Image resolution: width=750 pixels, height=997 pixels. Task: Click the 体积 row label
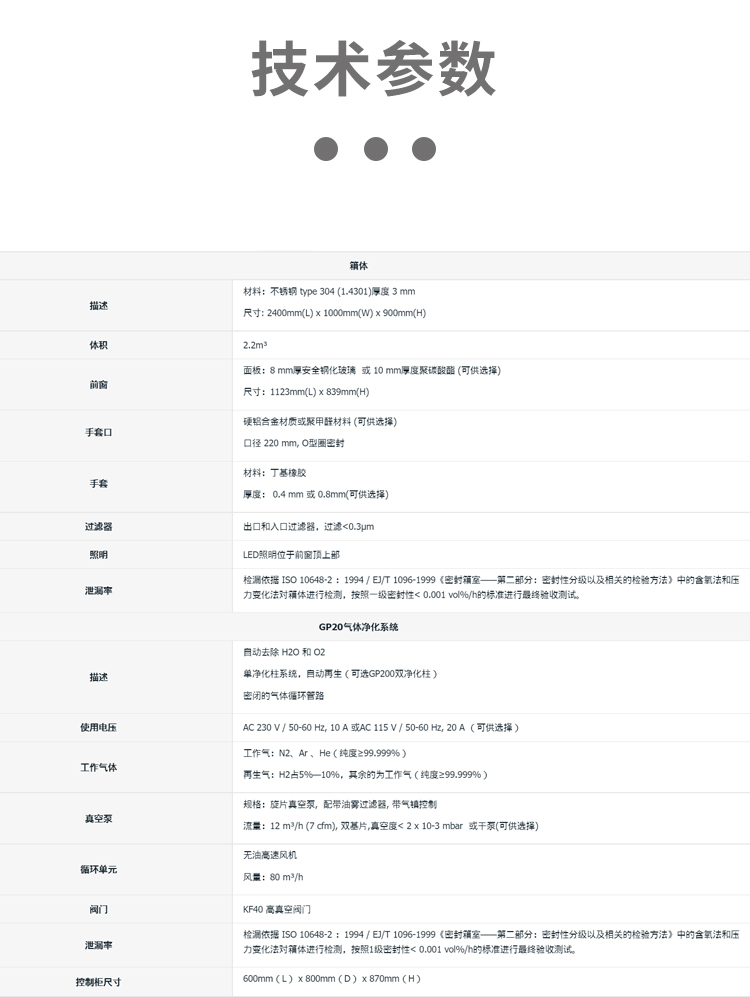coord(98,345)
